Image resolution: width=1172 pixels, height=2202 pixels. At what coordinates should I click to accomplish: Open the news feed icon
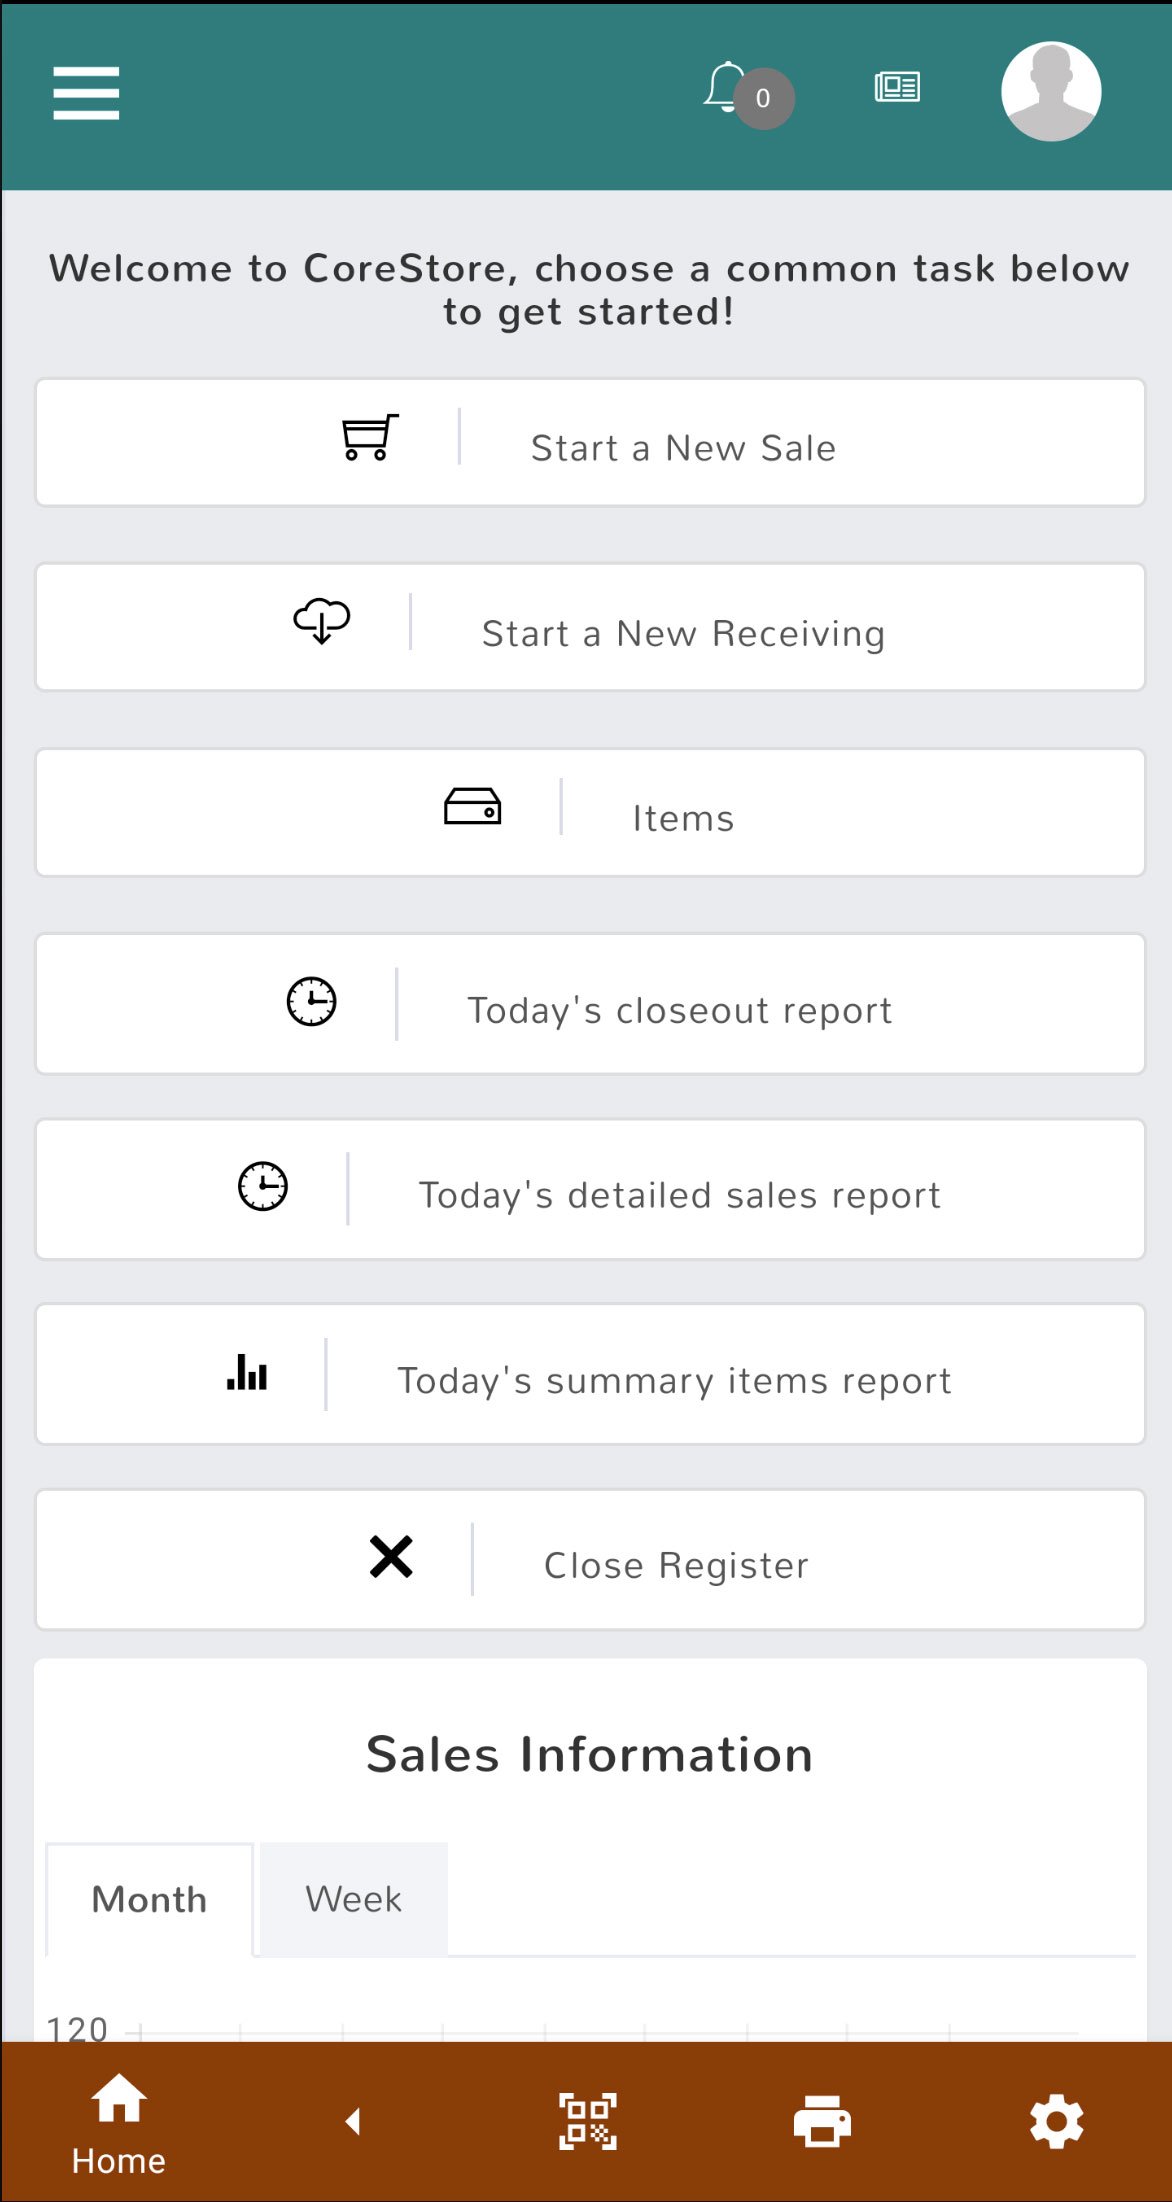pos(897,87)
